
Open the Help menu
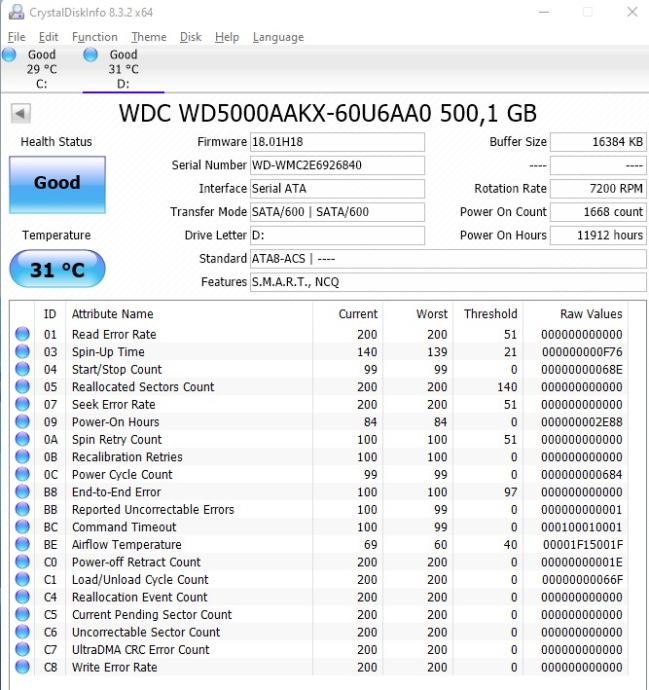pos(227,37)
